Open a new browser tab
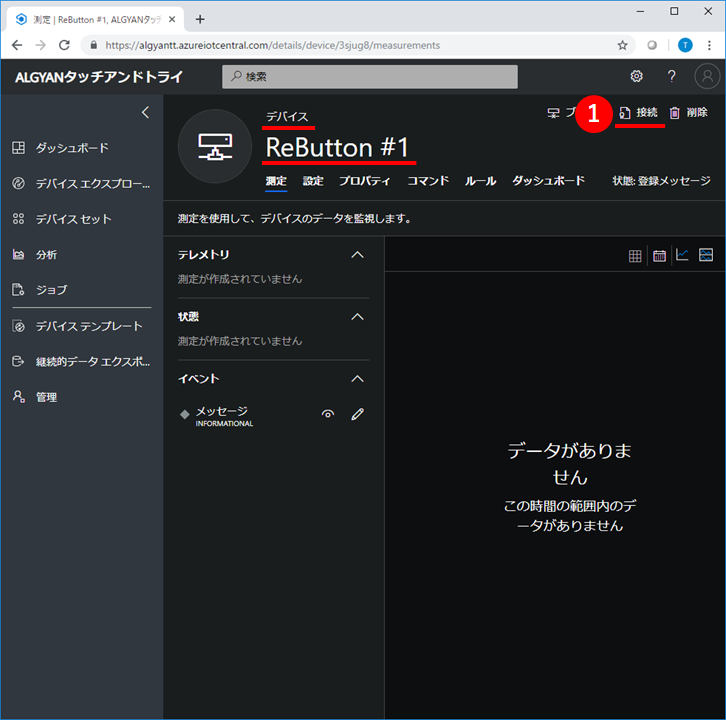This screenshot has width=726, height=720. (x=200, y=19)
